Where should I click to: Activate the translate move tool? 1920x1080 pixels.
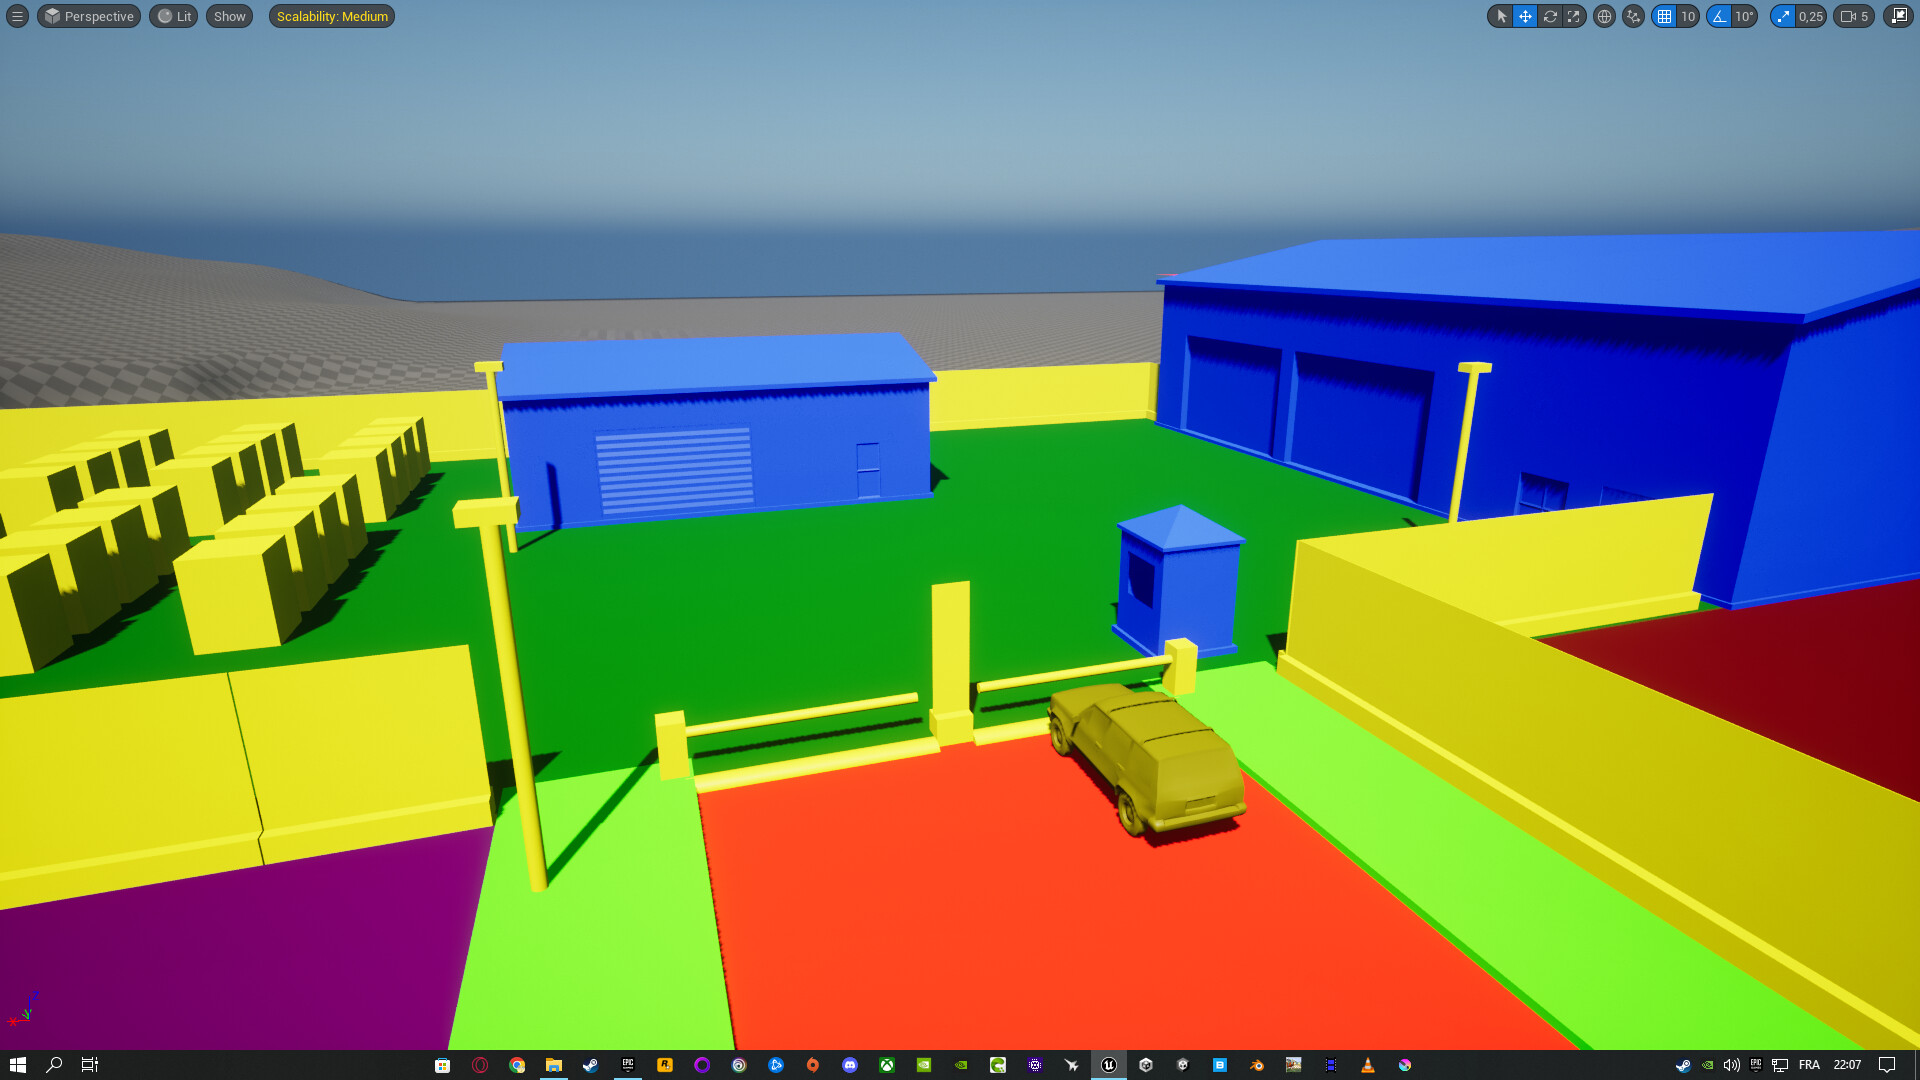point(1525,16)
